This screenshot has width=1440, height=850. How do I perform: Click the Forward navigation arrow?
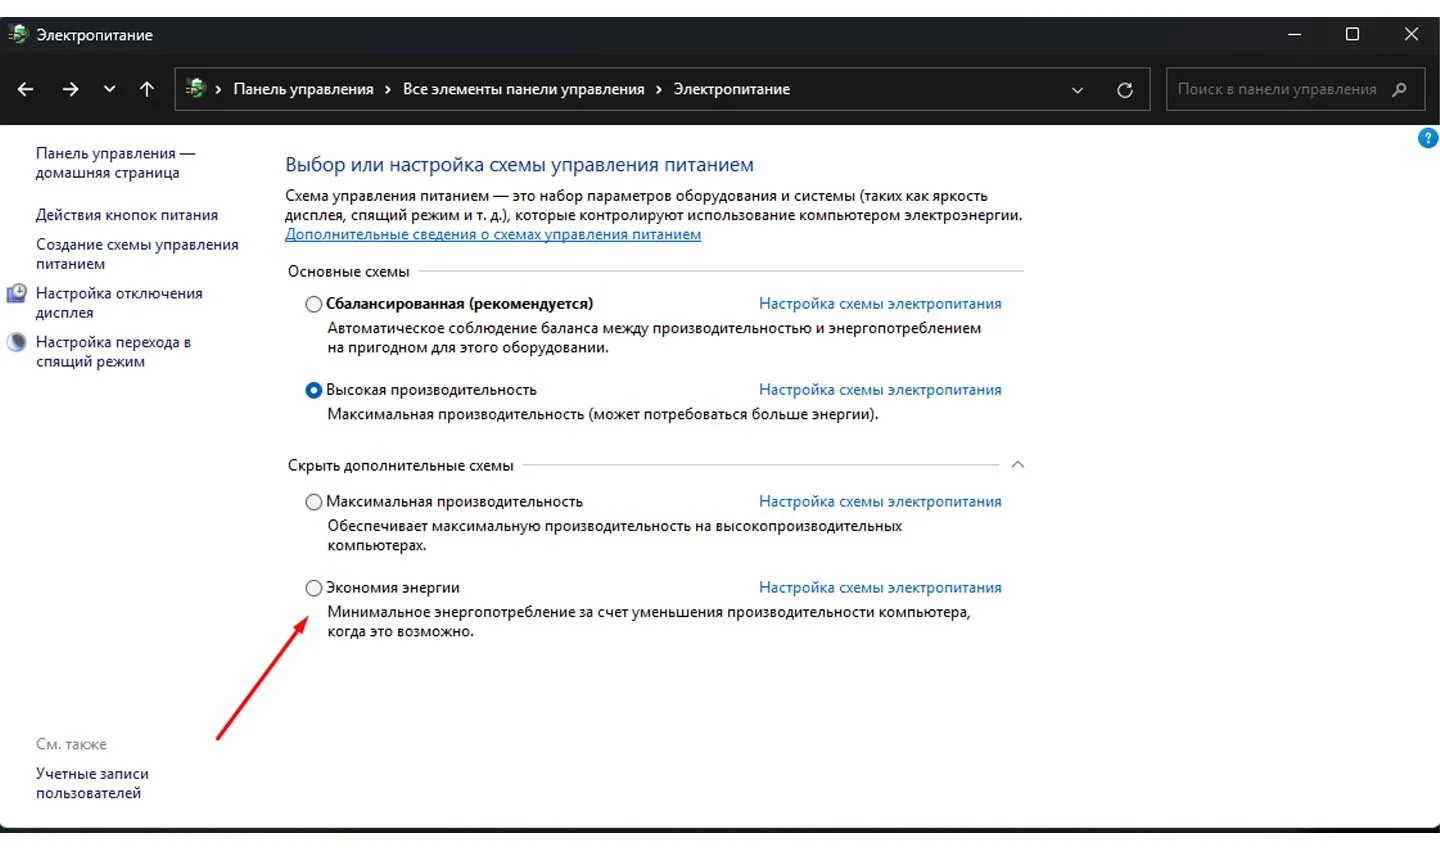(70, 89)
